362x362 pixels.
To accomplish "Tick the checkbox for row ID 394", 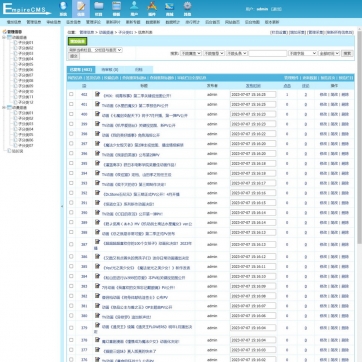I will coord(71,173).
